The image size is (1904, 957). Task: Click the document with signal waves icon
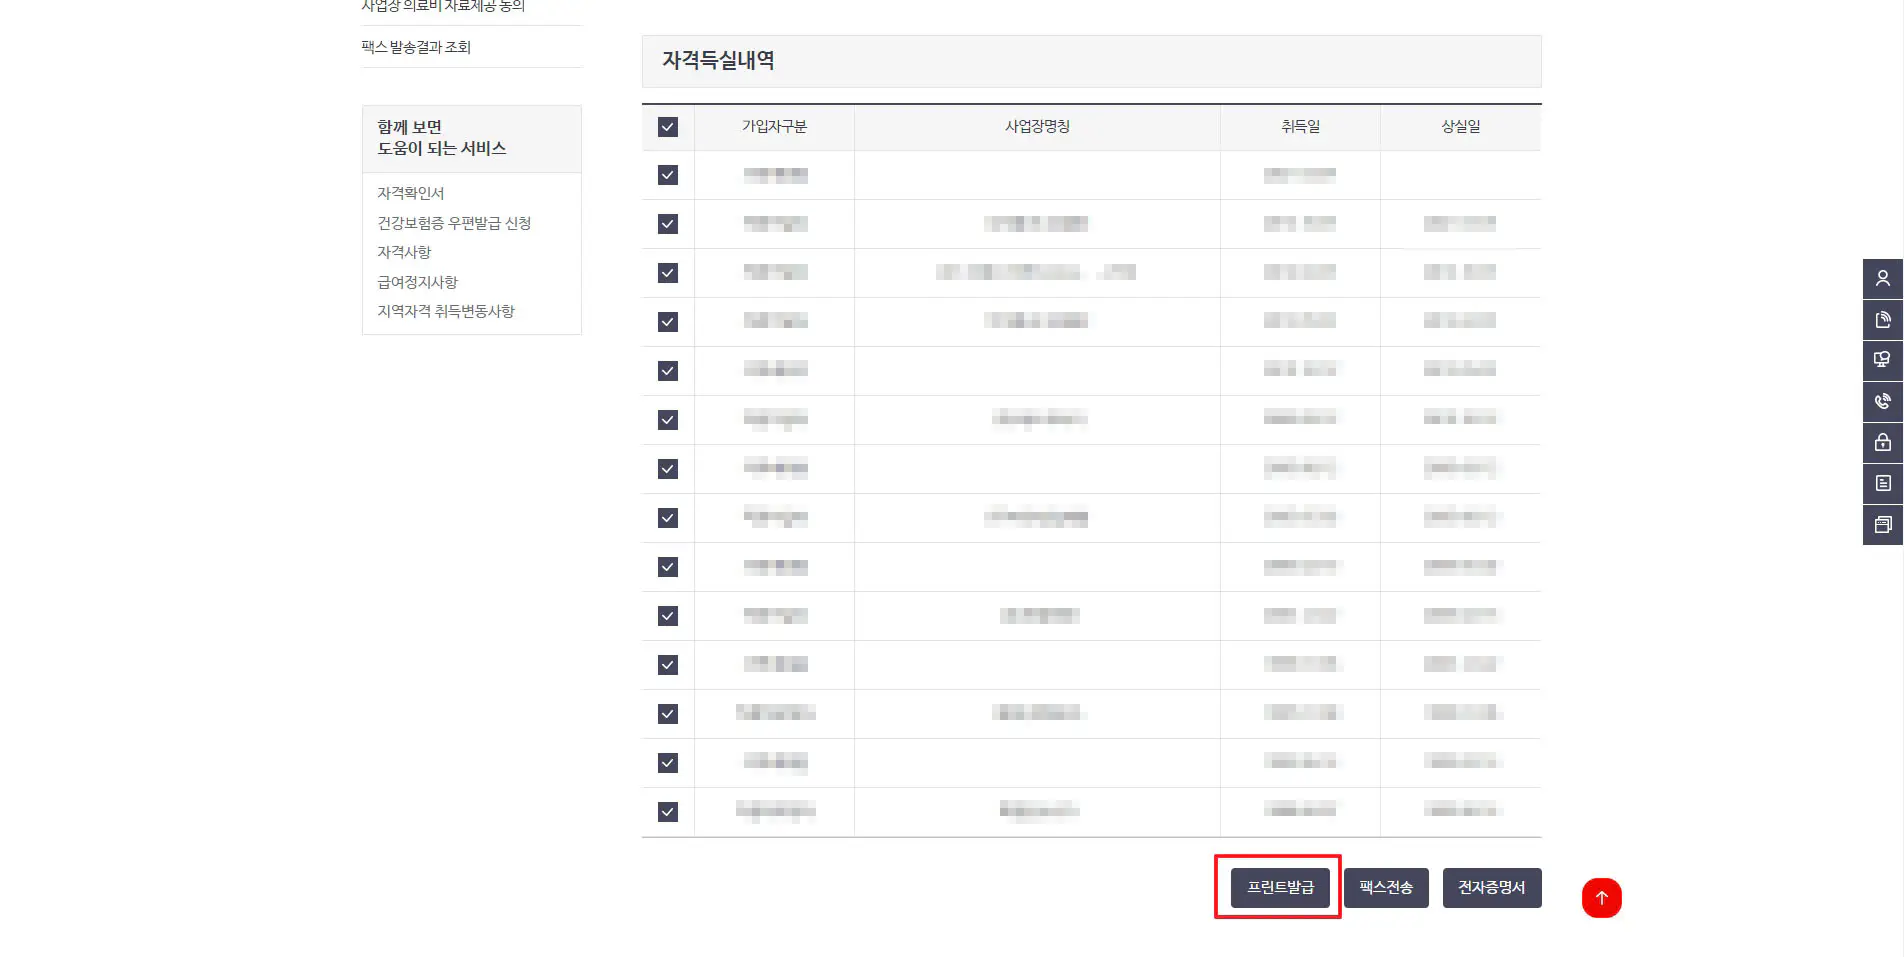pyautogui.click(x=1883, y=320)
